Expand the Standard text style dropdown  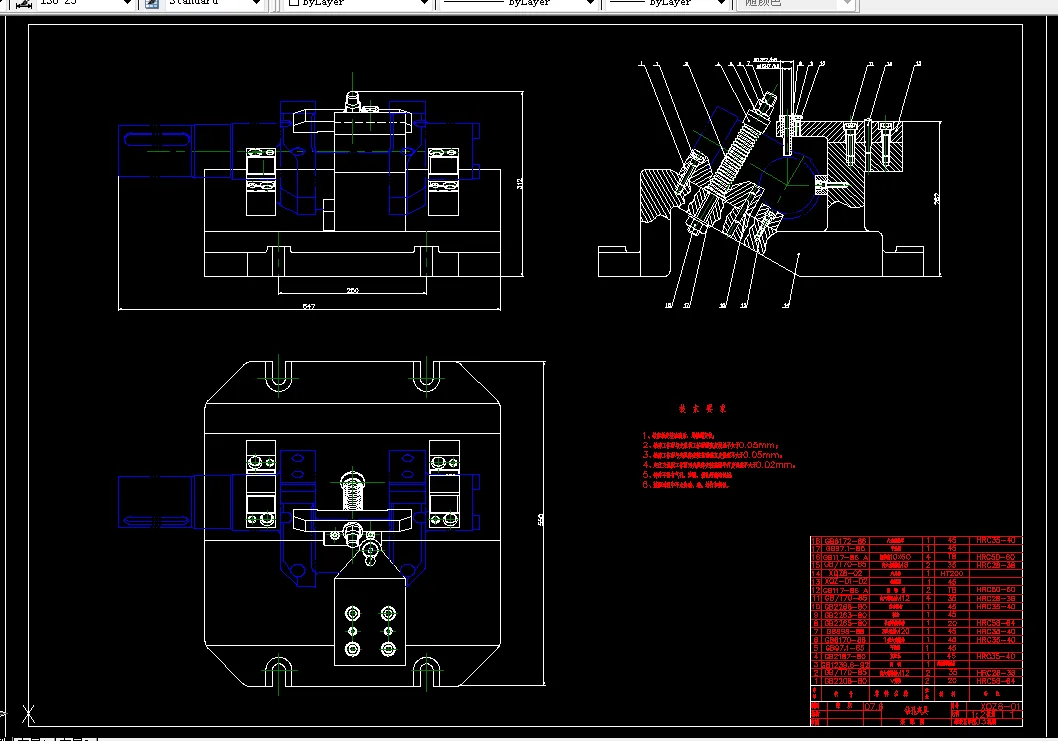[x=256, y=3]
